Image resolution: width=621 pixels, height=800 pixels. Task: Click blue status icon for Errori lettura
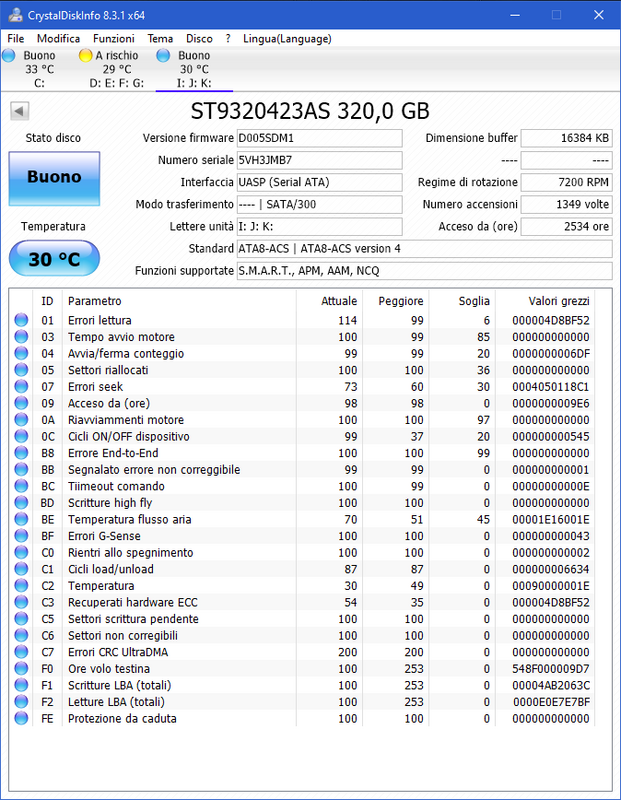click(x=21, y=320)
